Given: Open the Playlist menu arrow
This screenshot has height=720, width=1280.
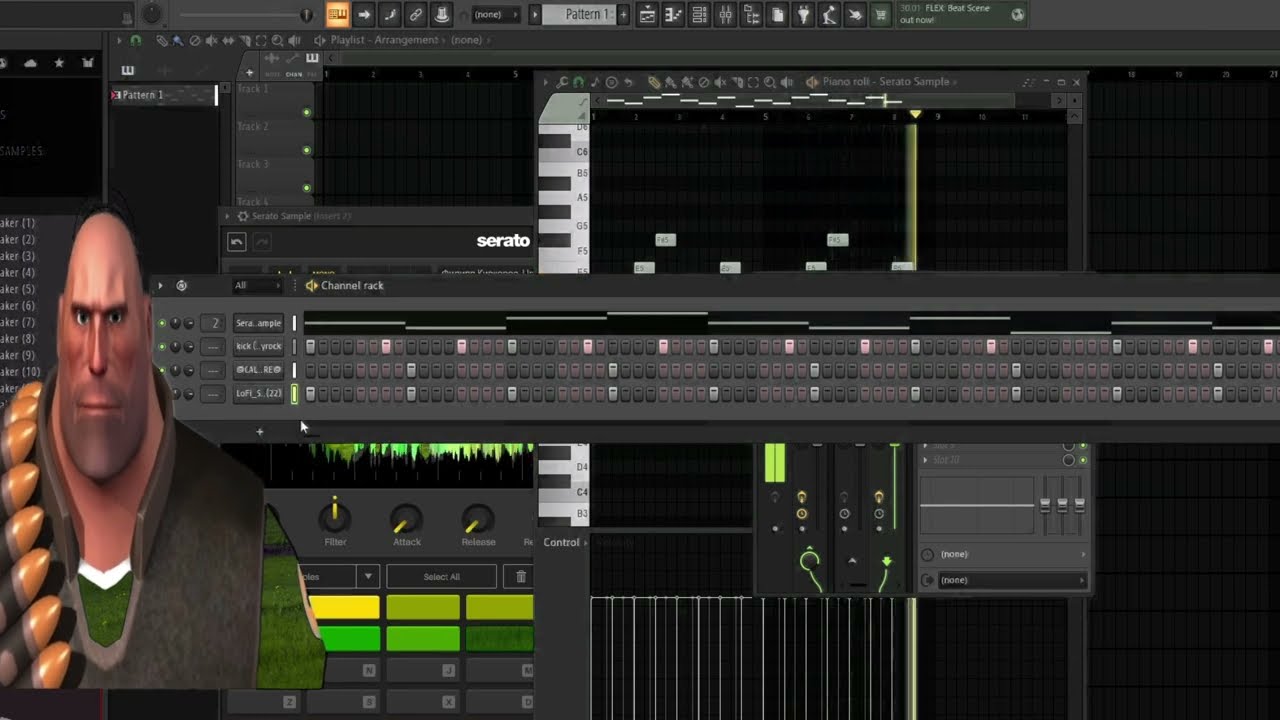Looking at the screenshot, I should pyautogui.click(x=119, y=40).
